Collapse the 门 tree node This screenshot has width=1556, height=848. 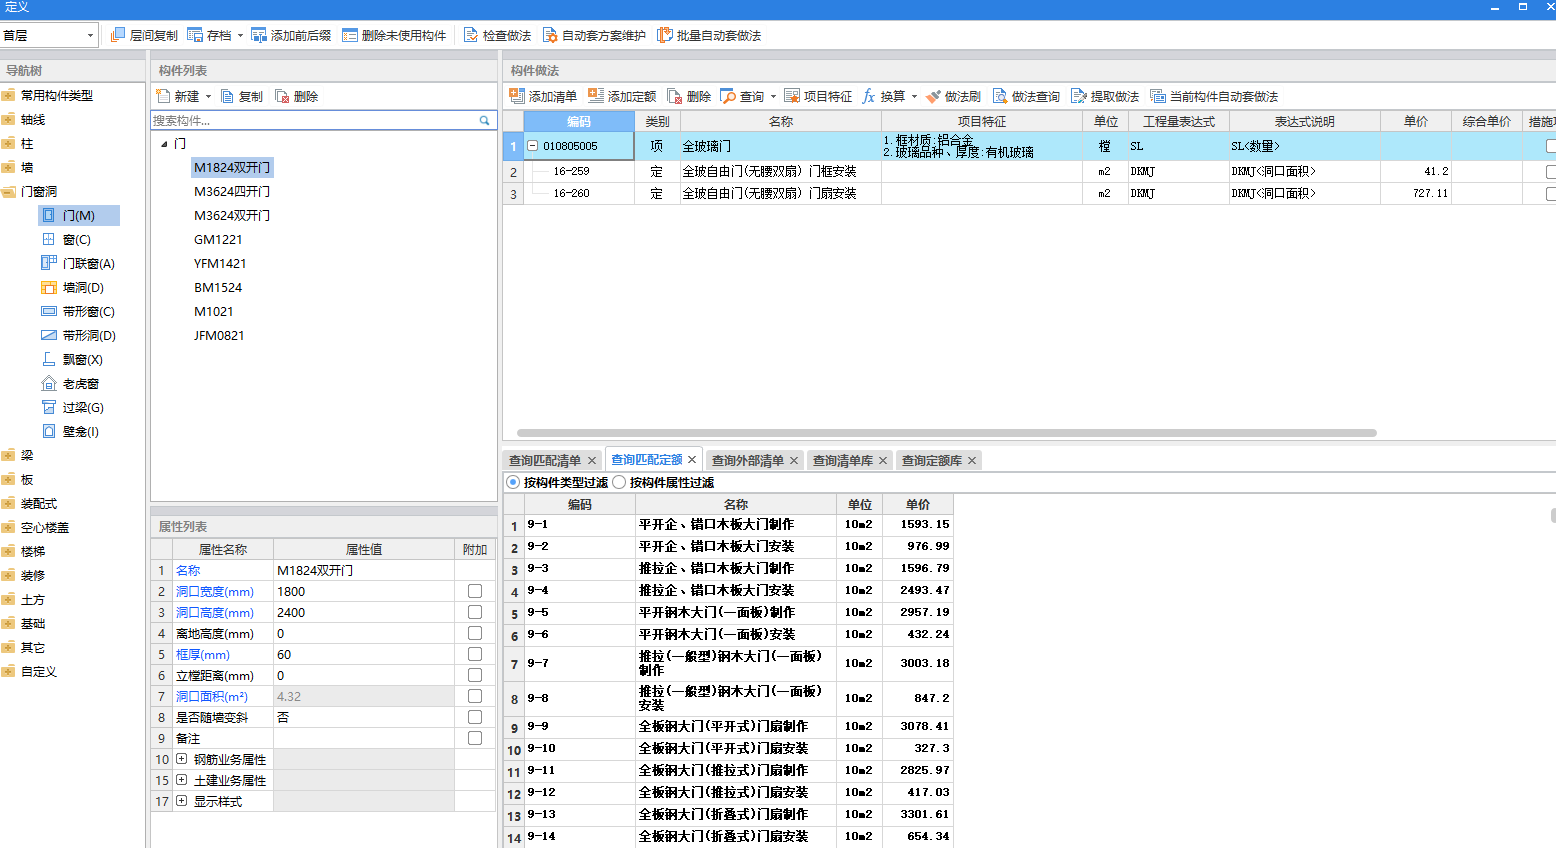click(x=165, y=144)
